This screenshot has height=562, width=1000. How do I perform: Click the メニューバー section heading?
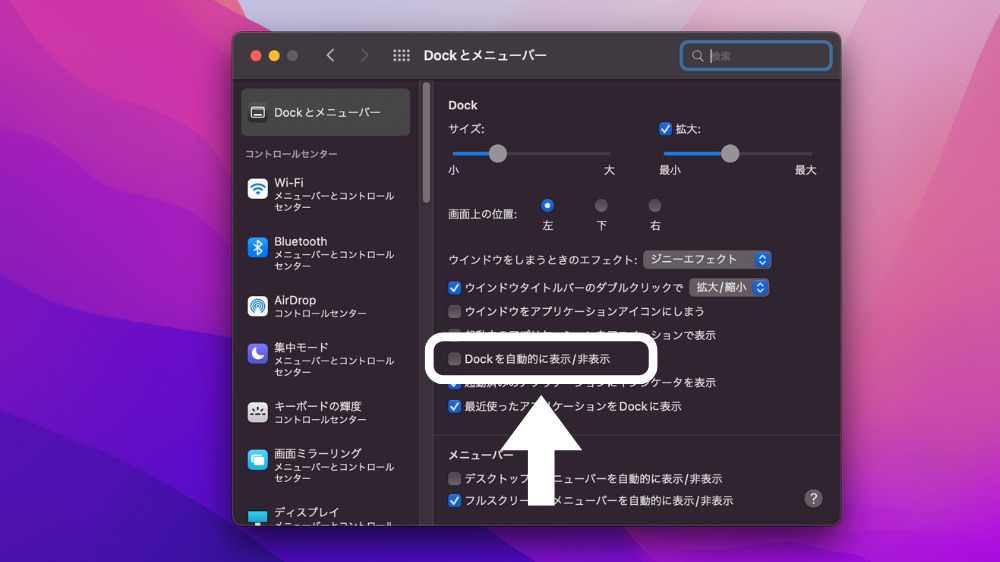tap(480, 455)
